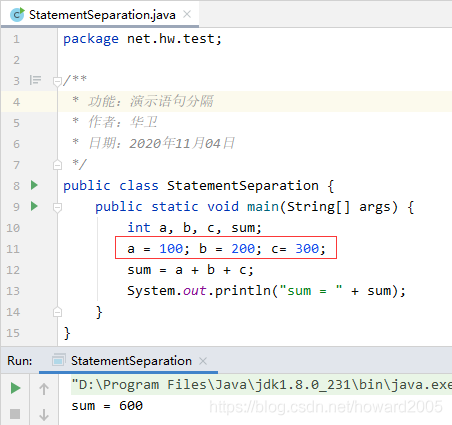Close the StatementSeparation run tab

pyautogui.click(x=203, y=361)
